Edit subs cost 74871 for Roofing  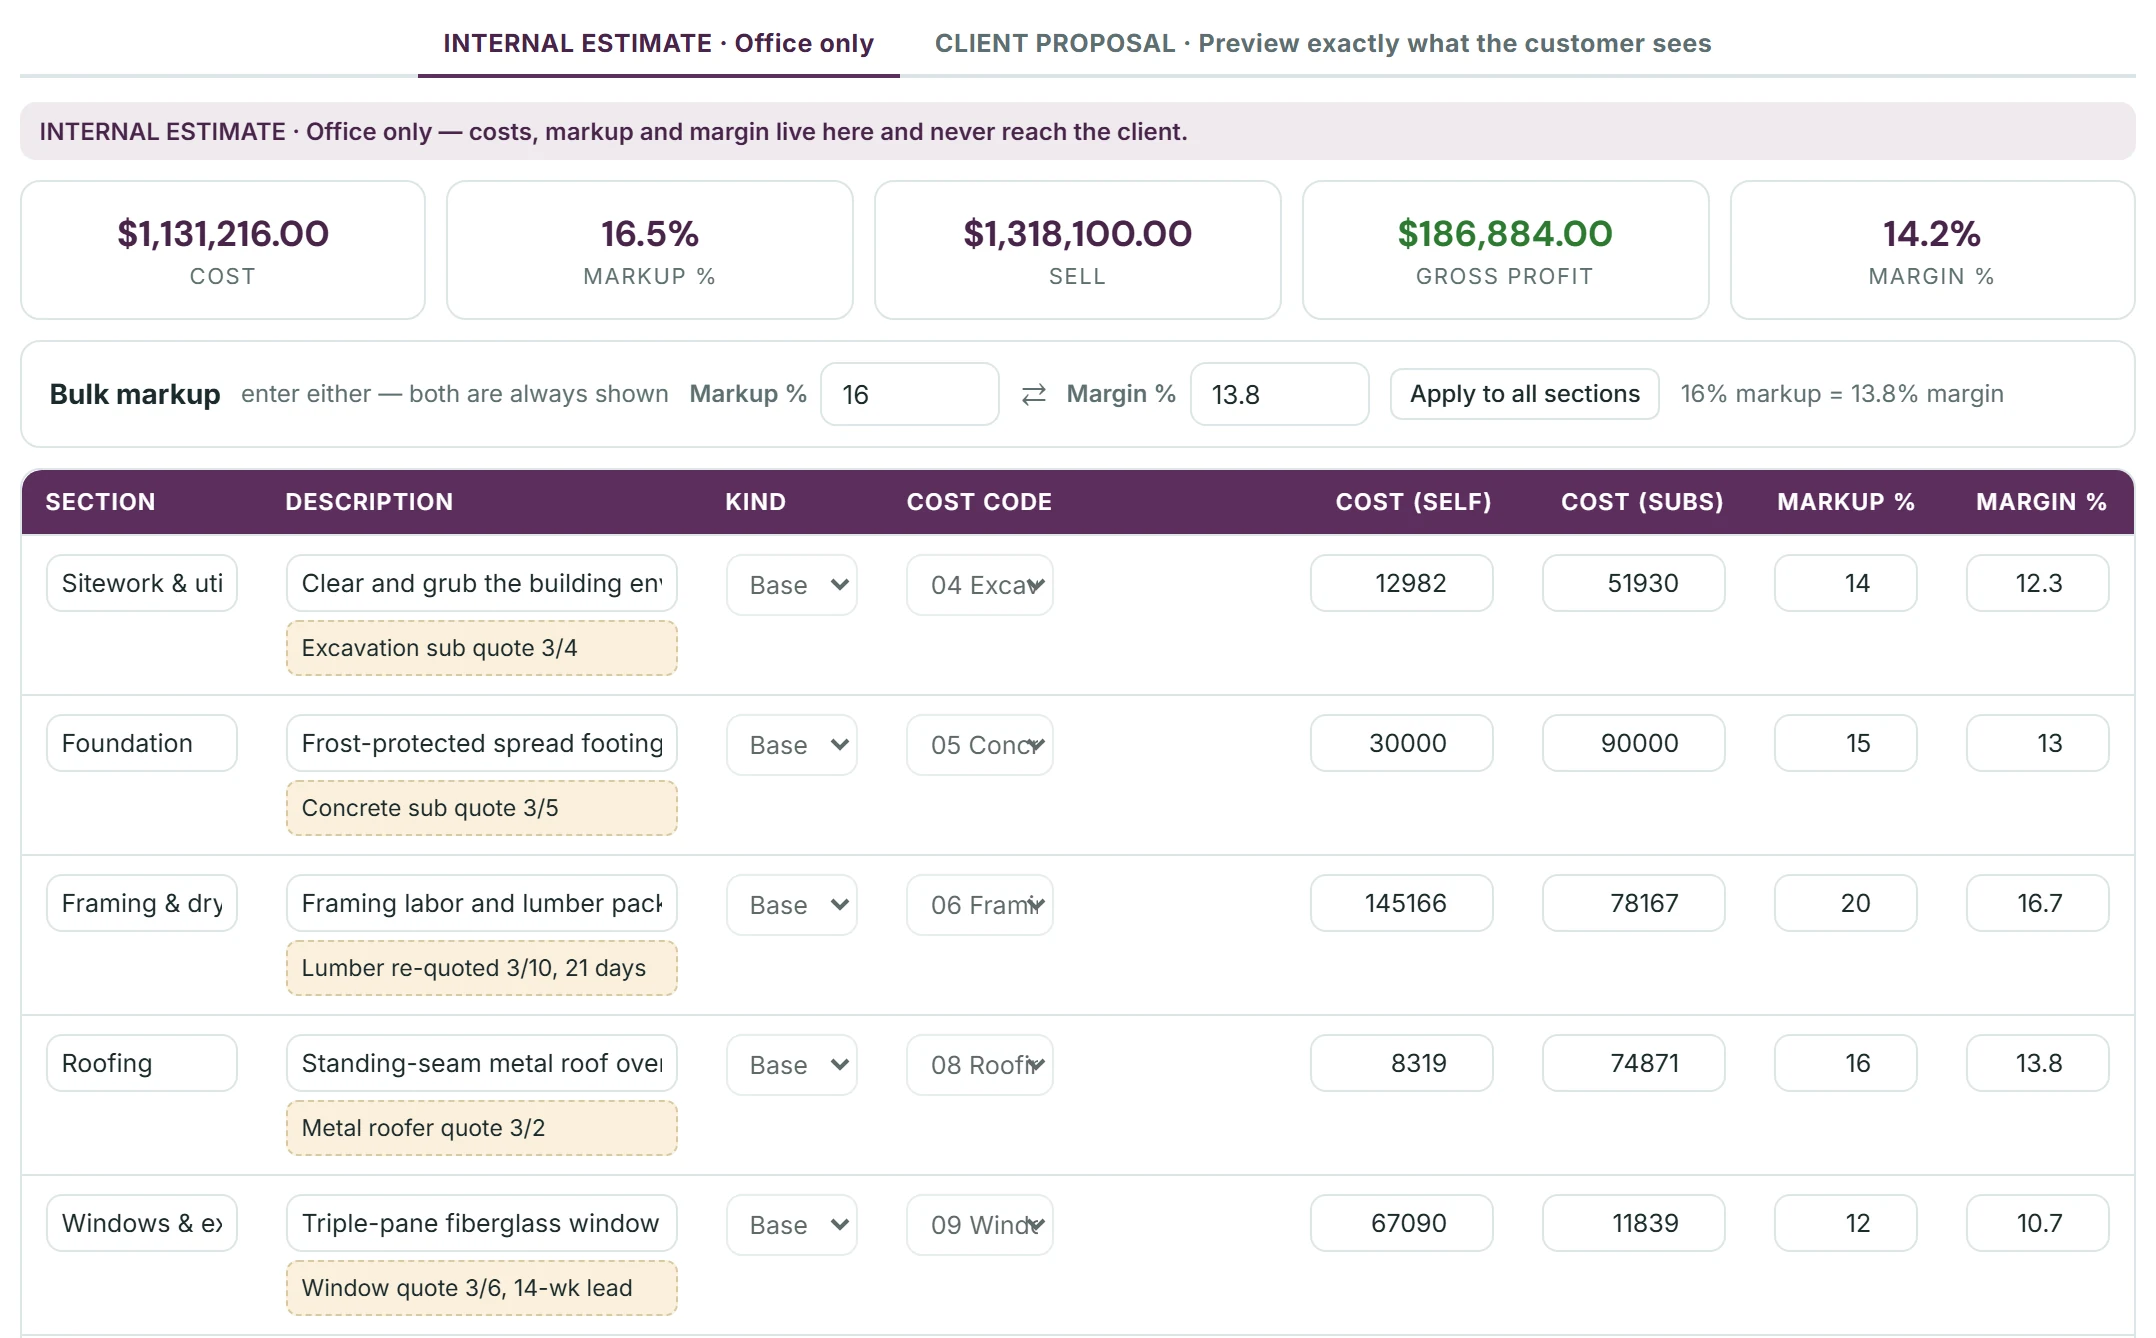tap(1634, 1063)
